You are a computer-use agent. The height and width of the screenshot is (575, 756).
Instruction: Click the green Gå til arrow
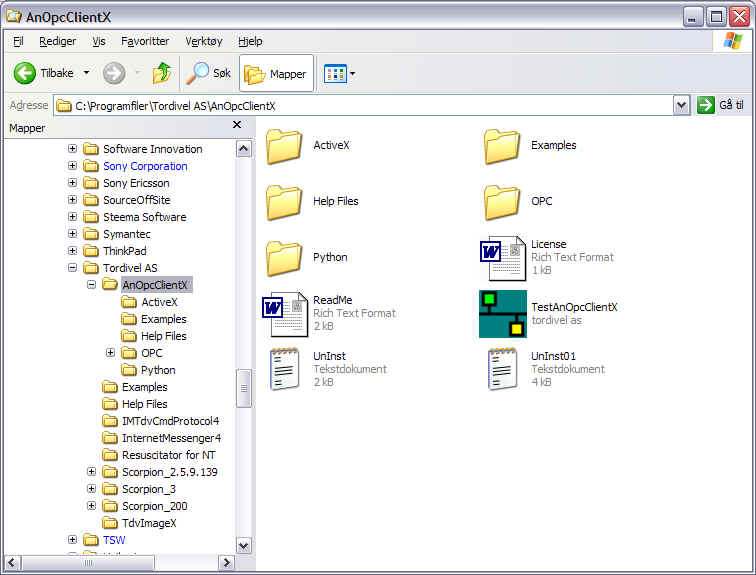705,105
